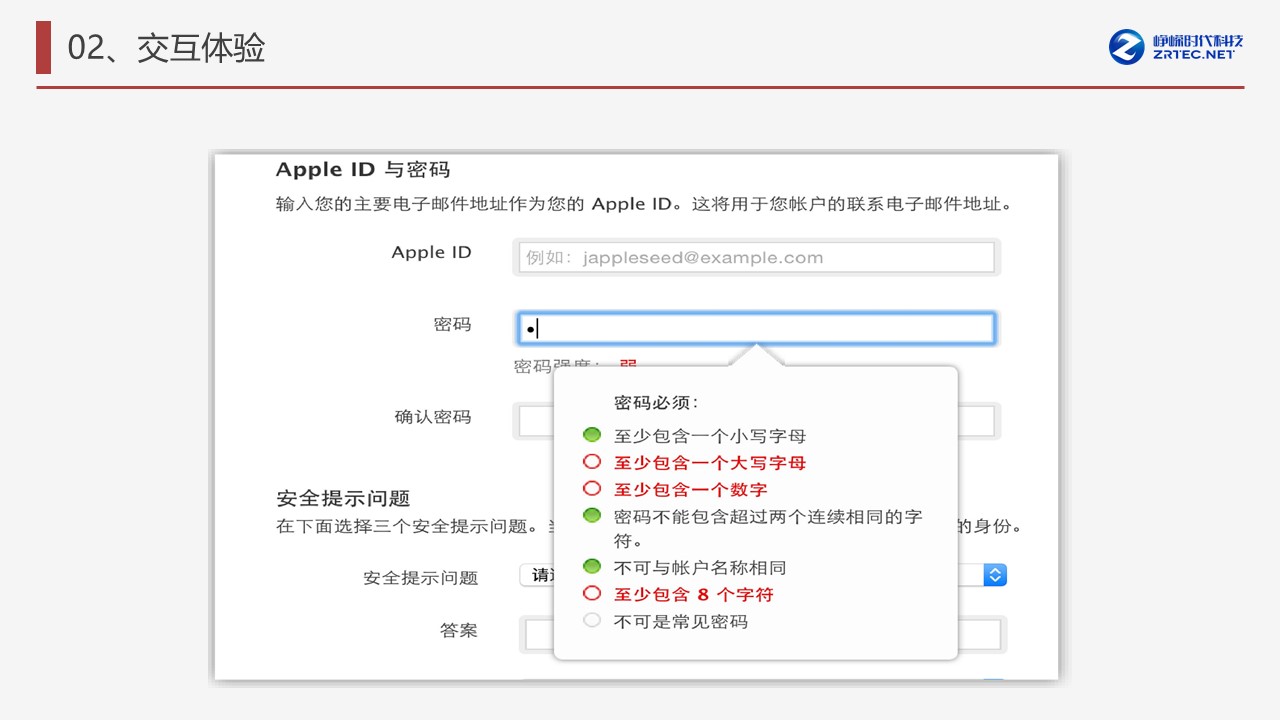Click the 安全提示问题 section heading
Screen dimensions: 1280x720
[x=343, y=498]
